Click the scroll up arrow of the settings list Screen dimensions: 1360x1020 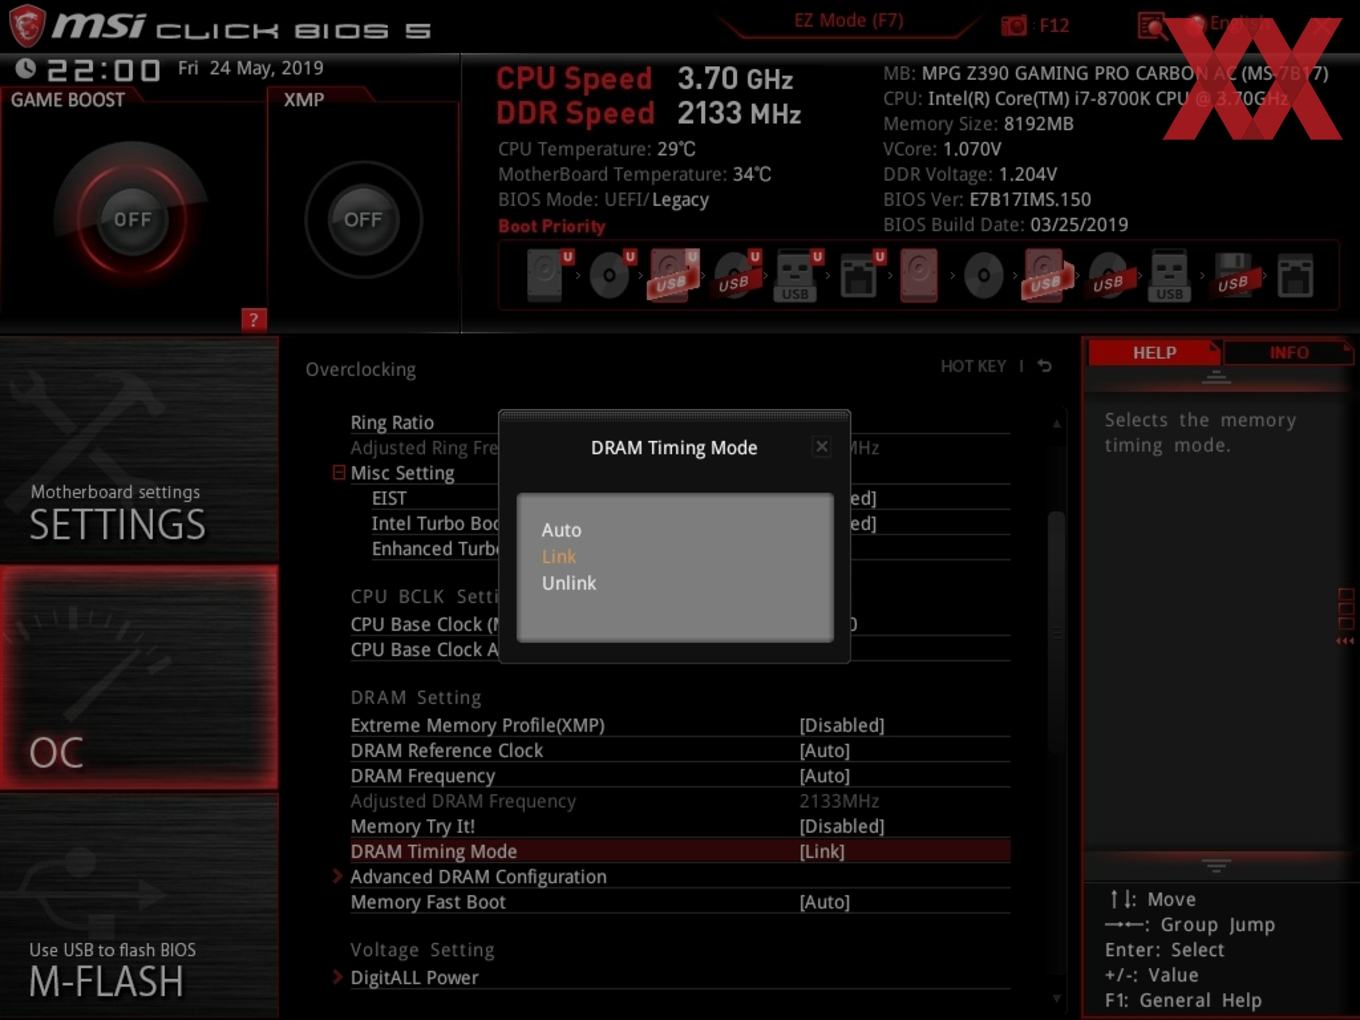pos(1057,424)
